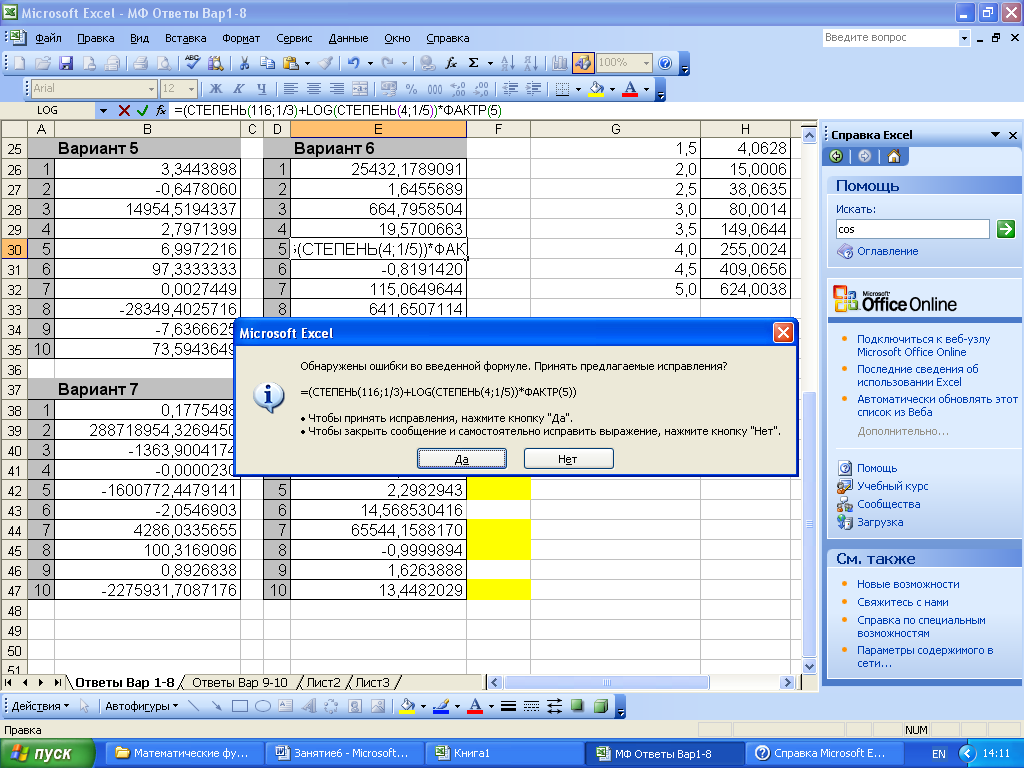Open the Справка Excel pane menu arrow
This screenshot has height=768, width=1024.
tap(995, 135)
